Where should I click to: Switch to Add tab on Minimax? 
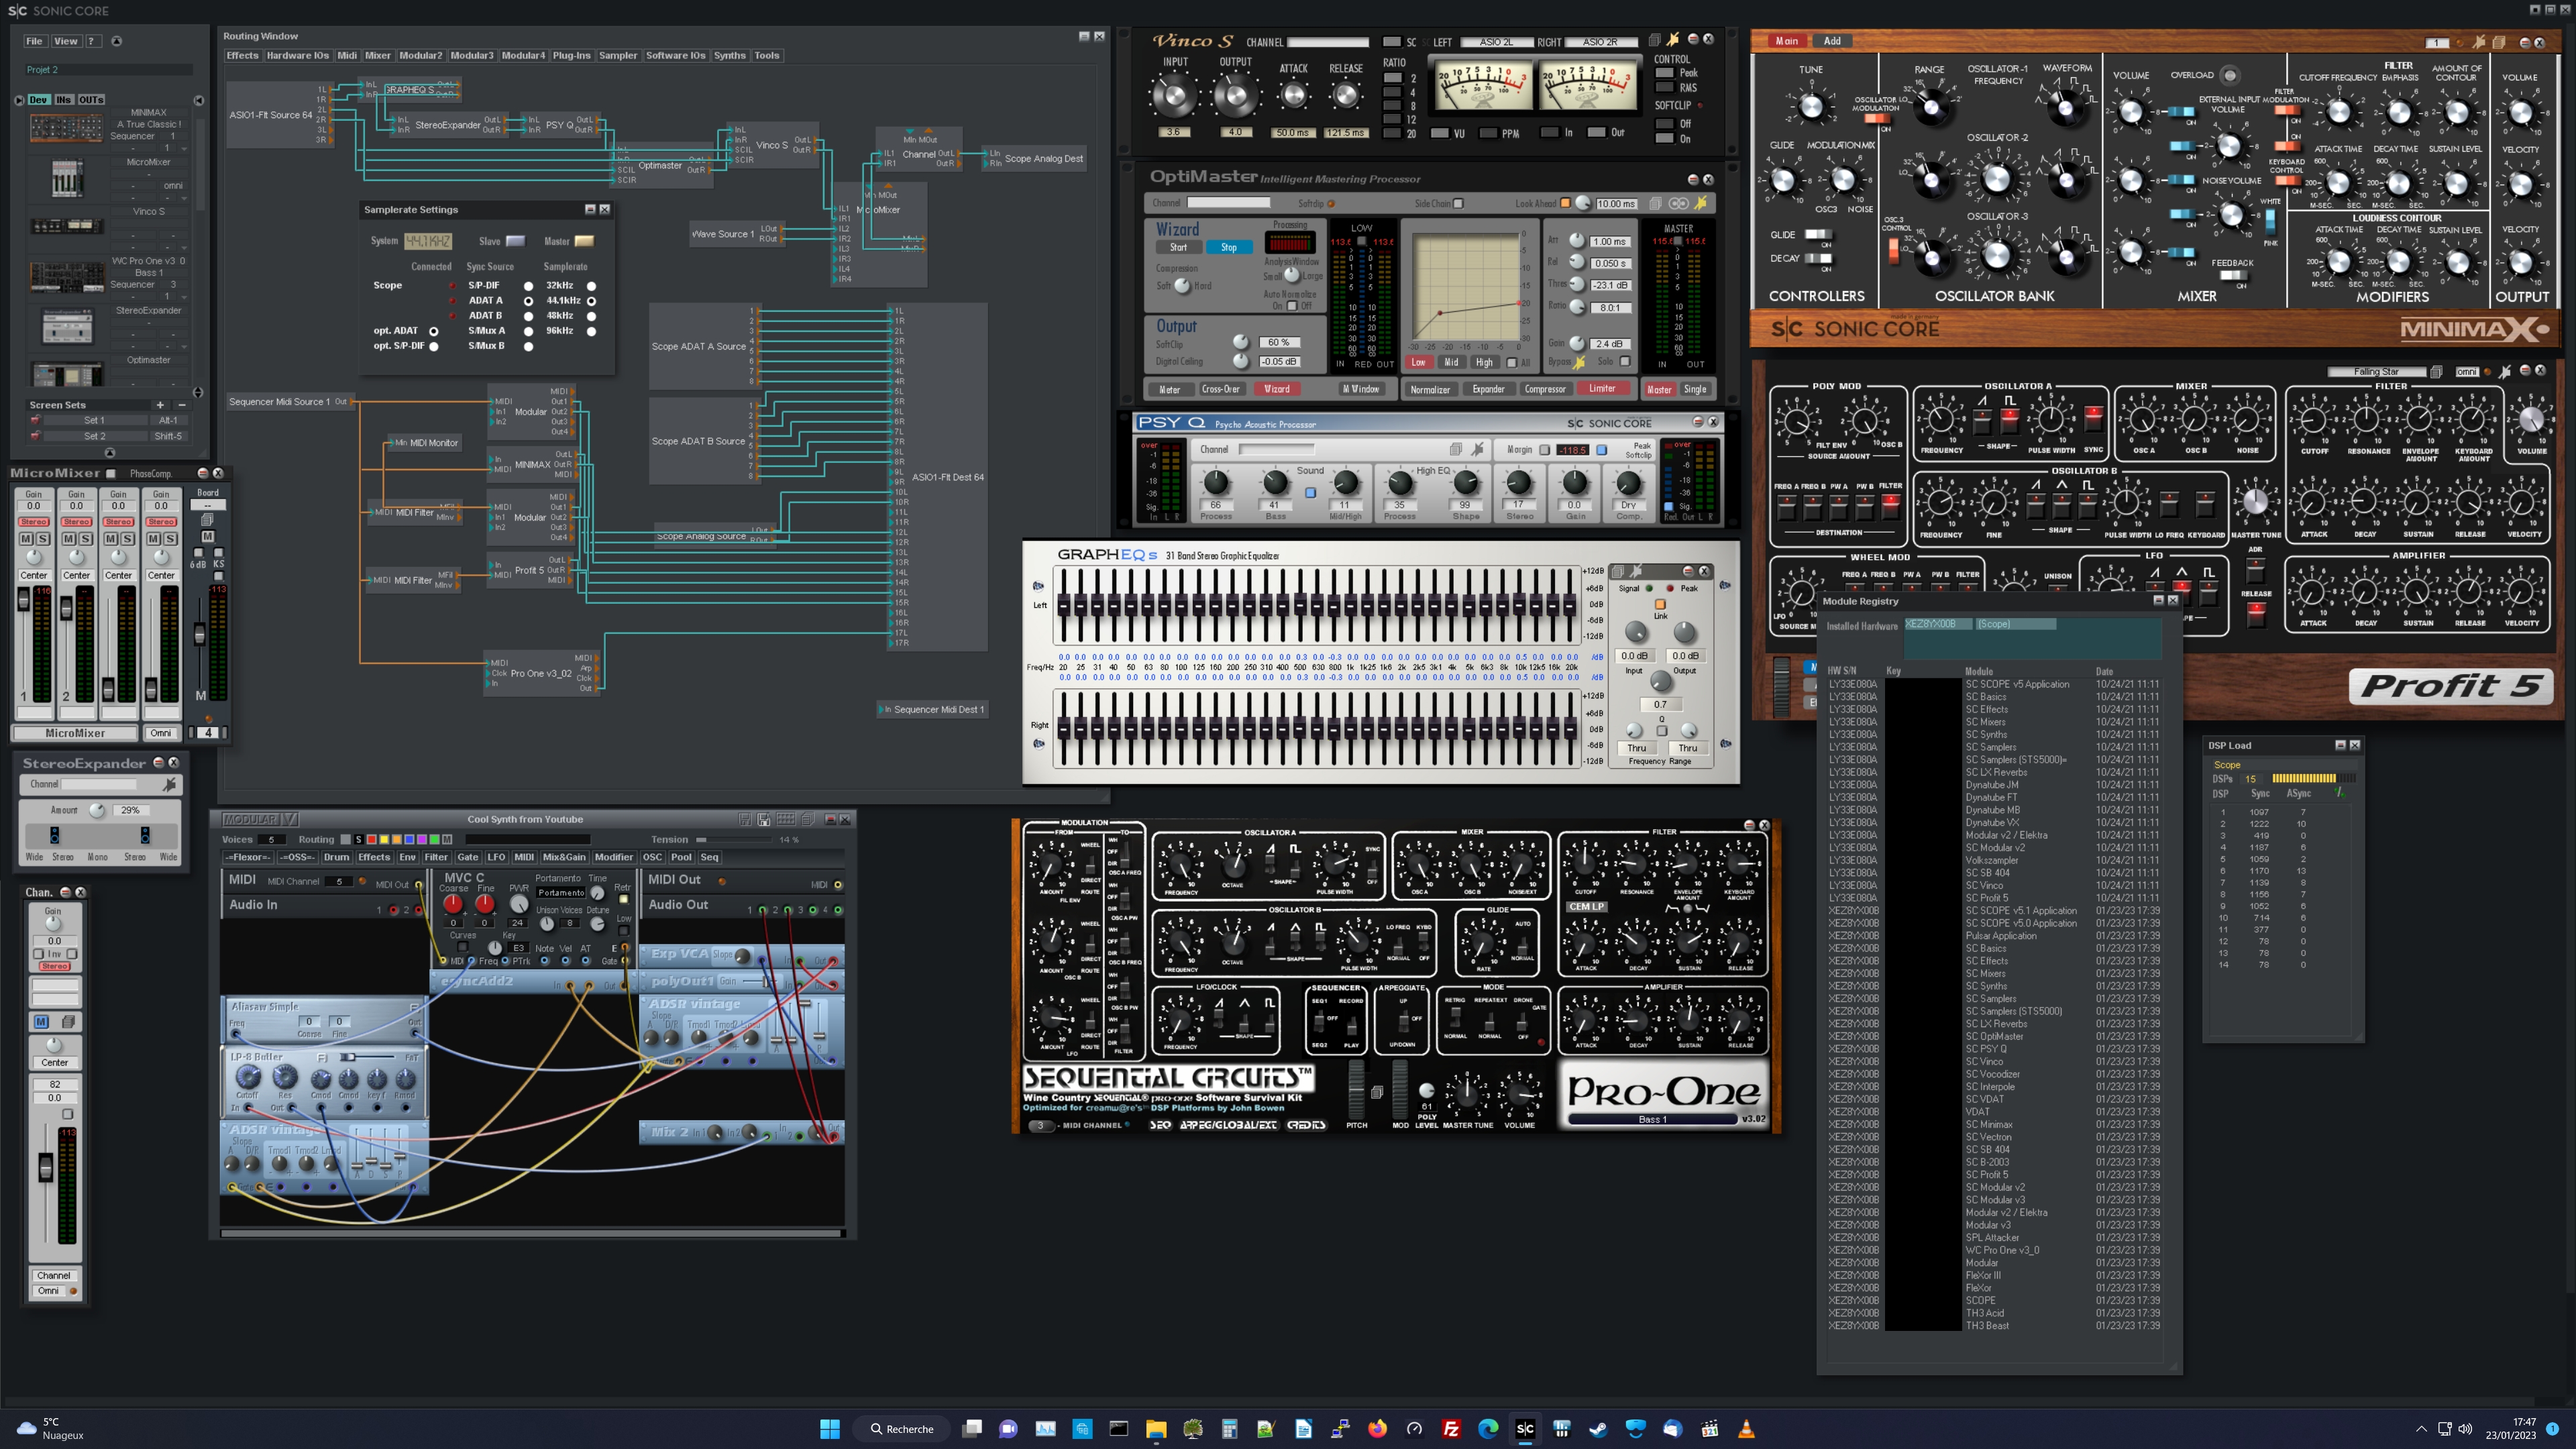point(1832,41)
